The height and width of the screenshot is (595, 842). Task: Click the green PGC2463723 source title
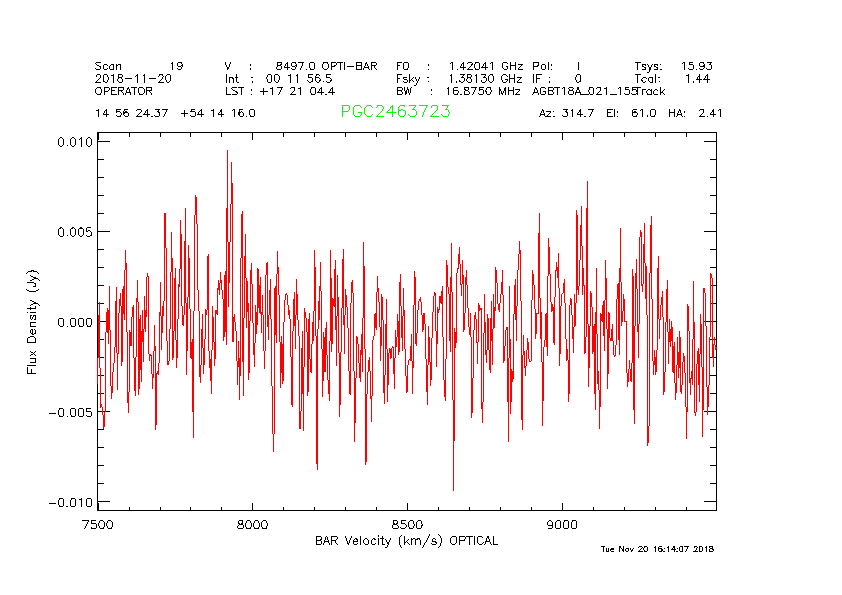(x=395, y=112)
